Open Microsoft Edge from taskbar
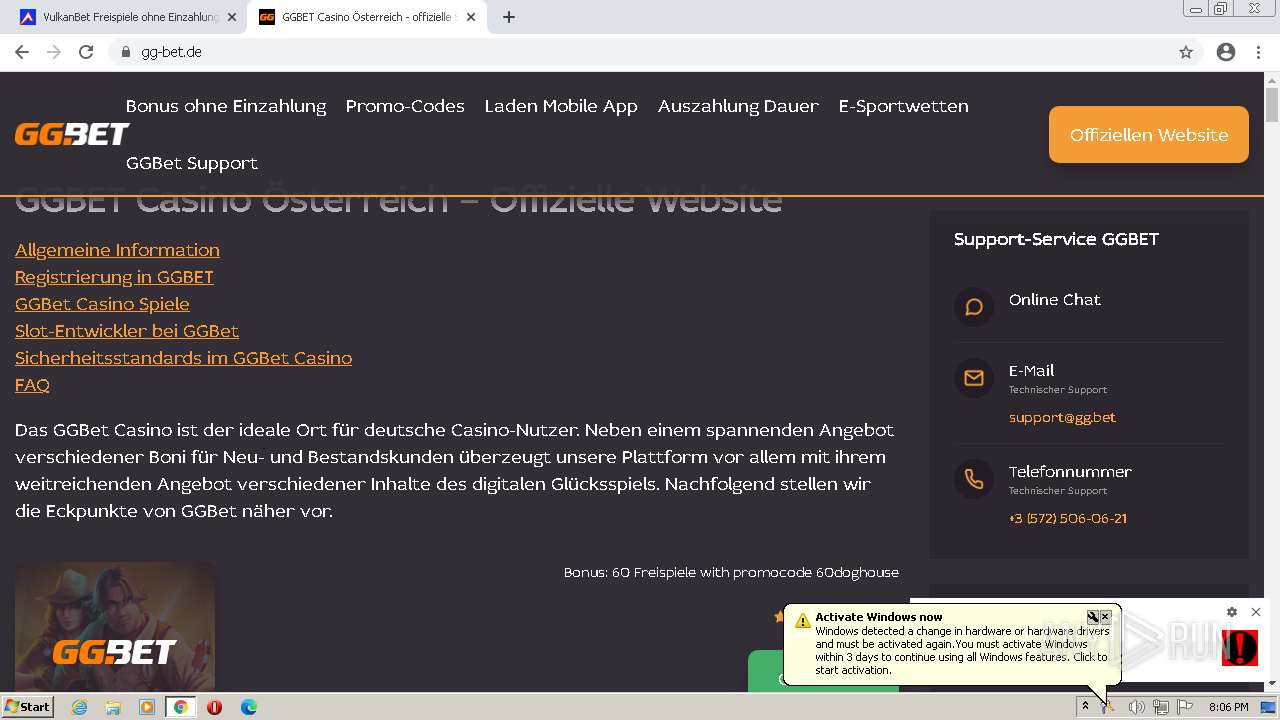 pyautogui.click(x=249, y=707)
